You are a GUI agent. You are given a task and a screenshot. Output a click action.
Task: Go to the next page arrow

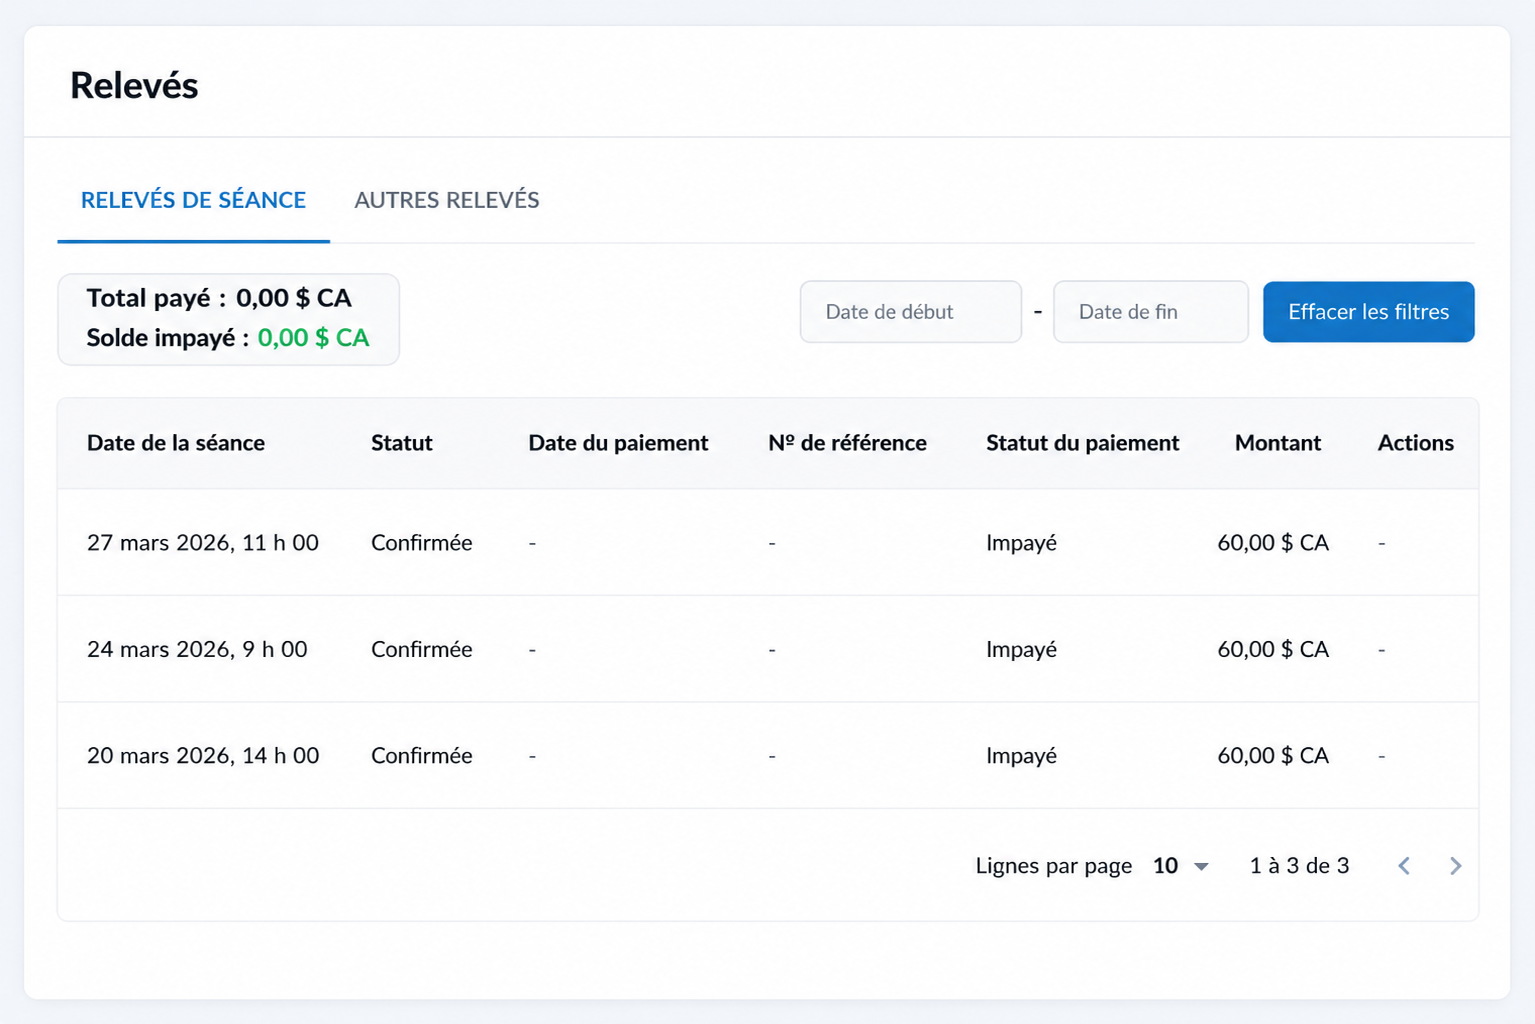pos(1455,866)
